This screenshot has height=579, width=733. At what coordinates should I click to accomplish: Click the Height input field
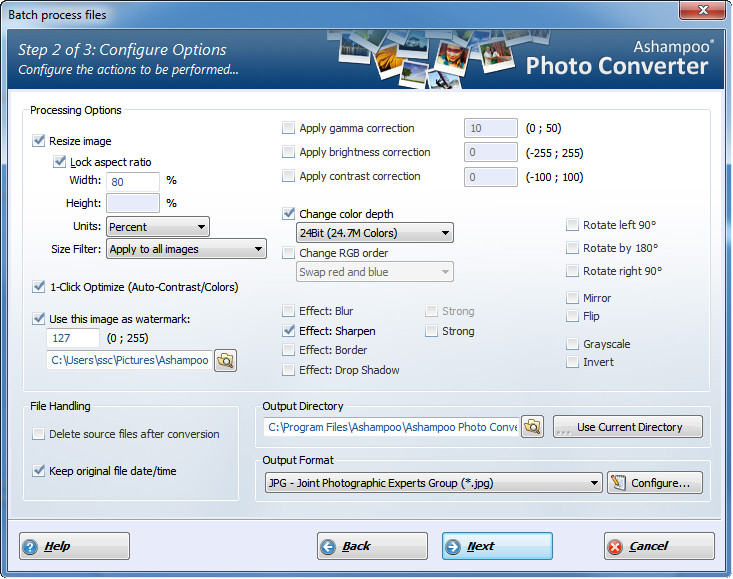[133, 203]
